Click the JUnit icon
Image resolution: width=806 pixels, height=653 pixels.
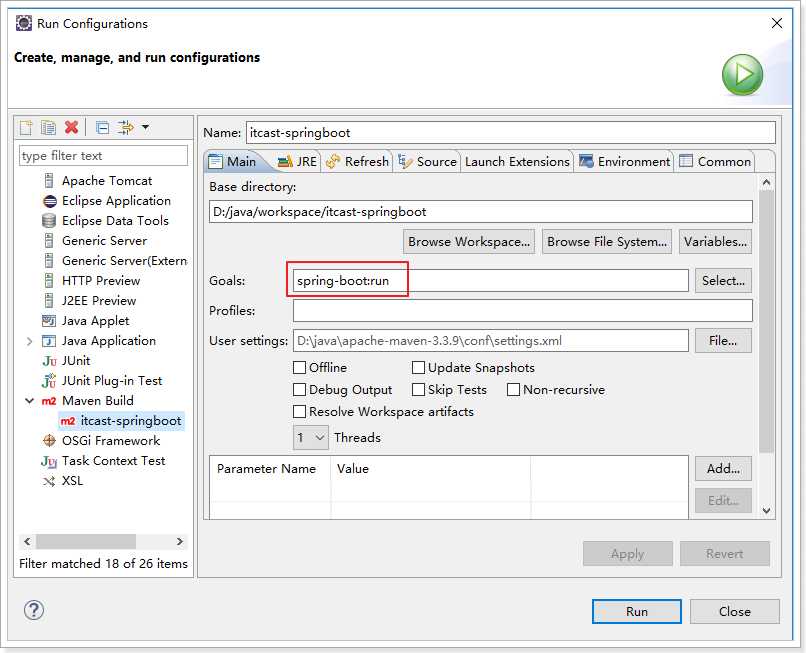(49, 361)
